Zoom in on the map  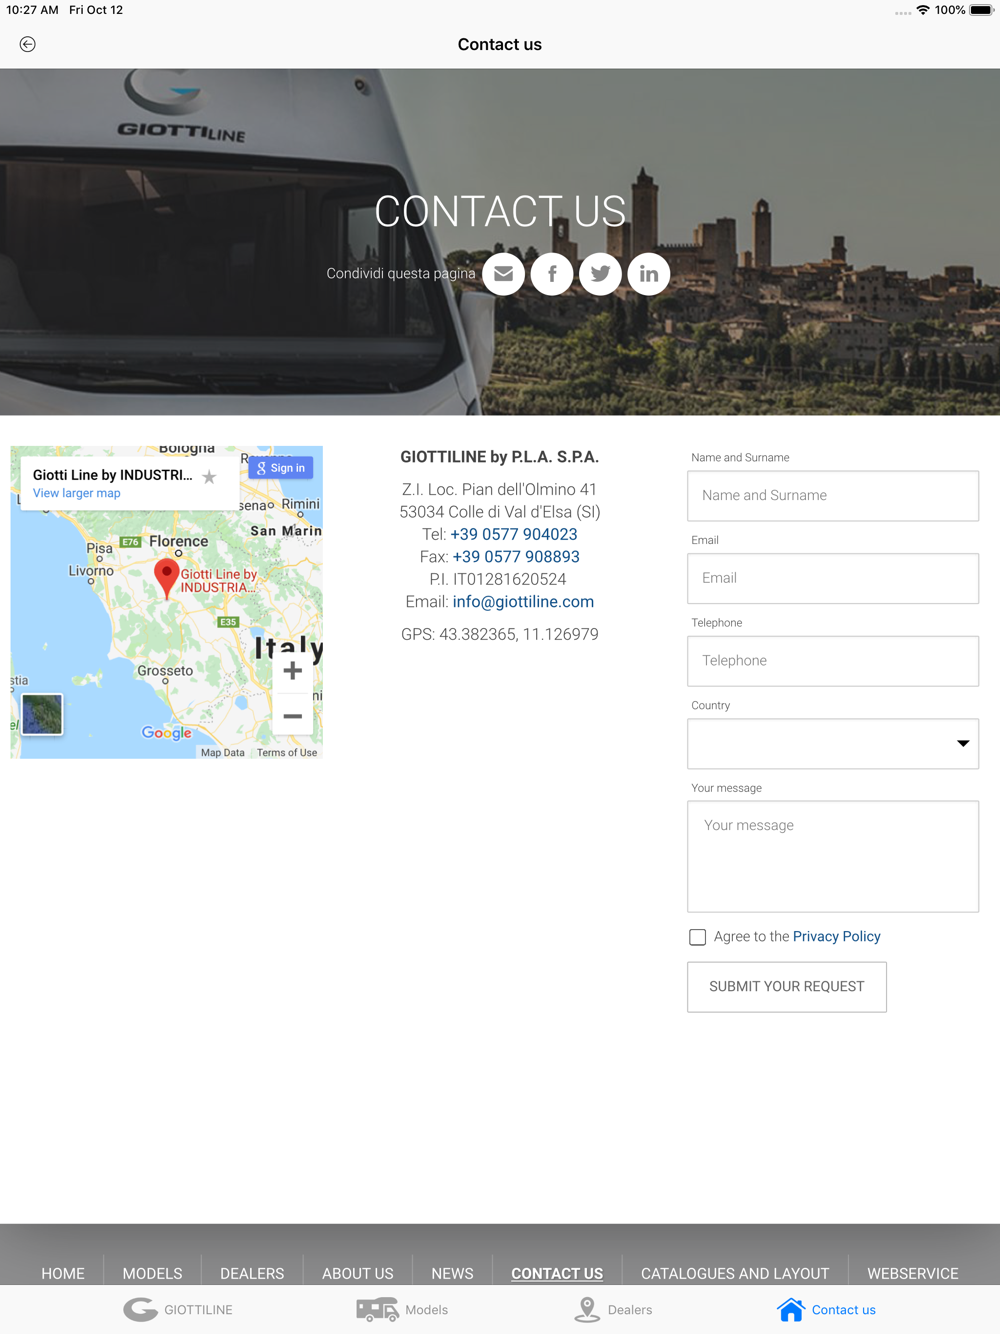tap(292, 671)
